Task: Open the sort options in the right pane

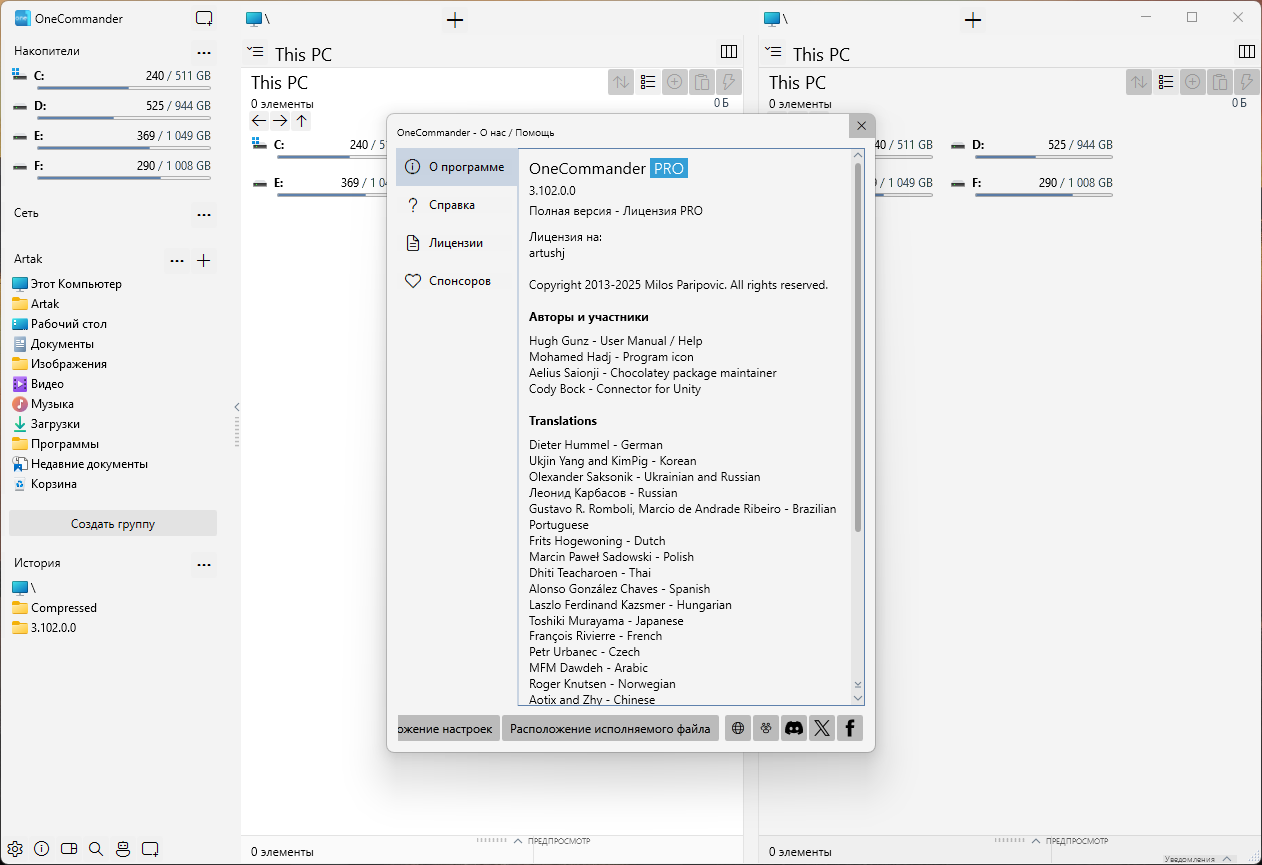Action: point(1139,82)
